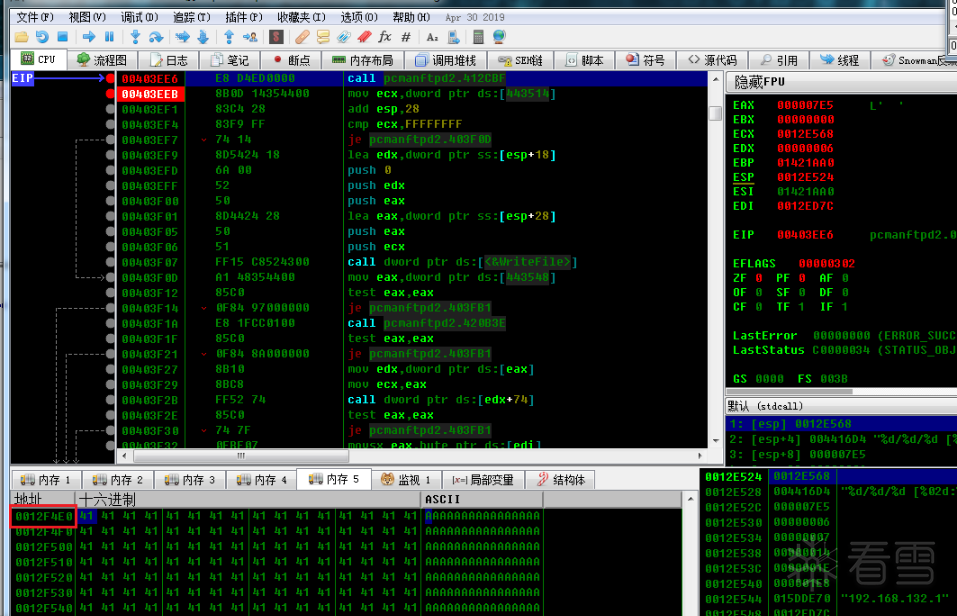Run to user code icon
The height and width of the screenshot is (616, 957).
250,37
